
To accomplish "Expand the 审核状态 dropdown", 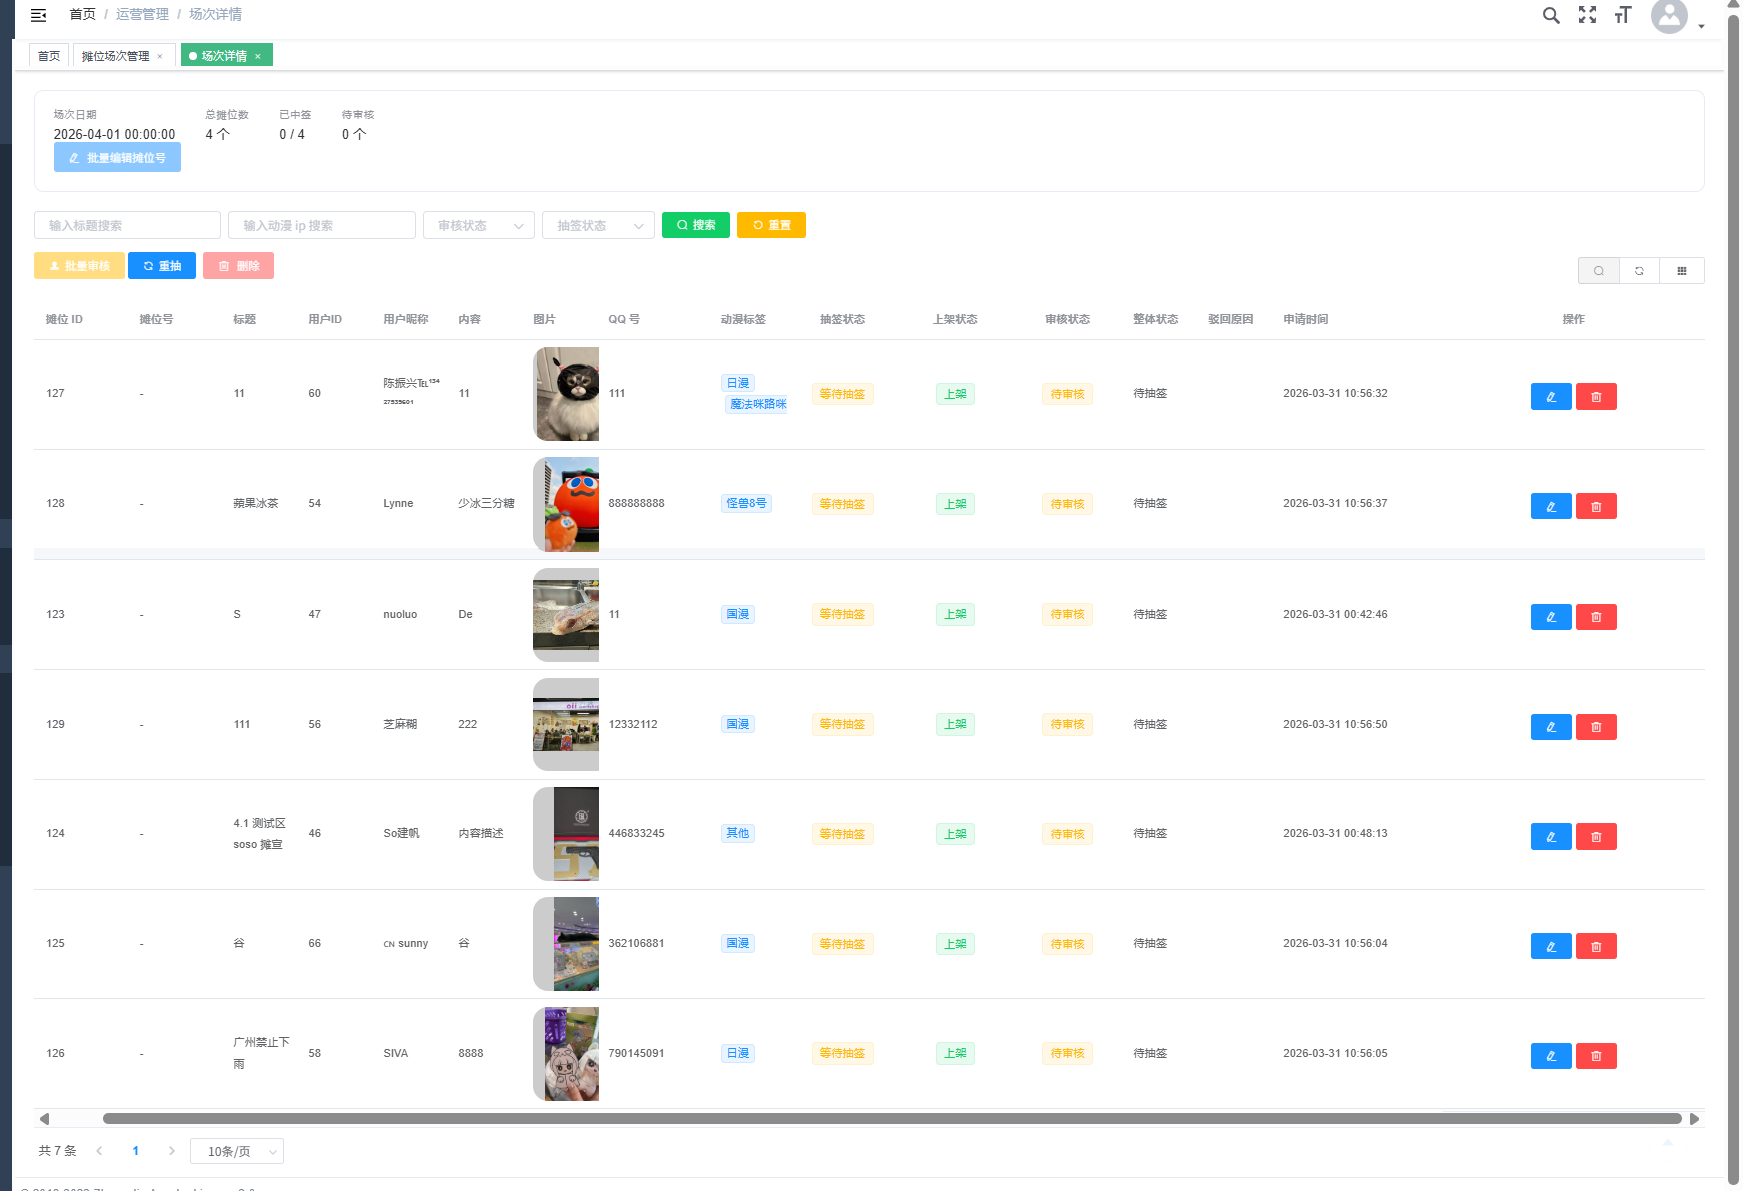I will coord(479,226).
